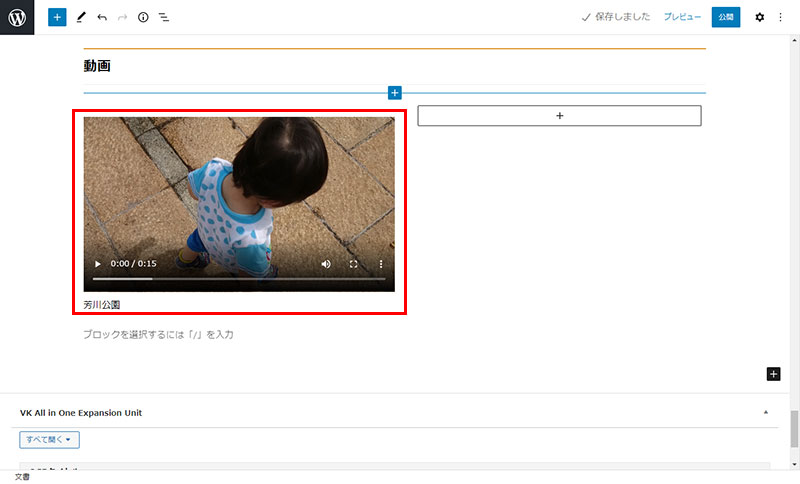The height and width of the screenshot is (484, 800).
Task: Mute the video sound
Action: 326,264
